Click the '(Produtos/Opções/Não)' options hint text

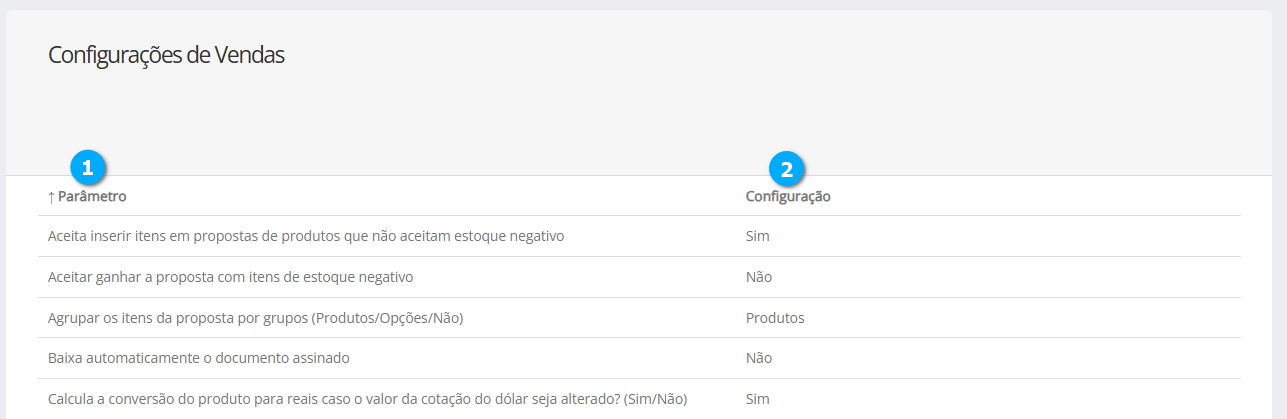pyautogui.click(x=388, y=318)
